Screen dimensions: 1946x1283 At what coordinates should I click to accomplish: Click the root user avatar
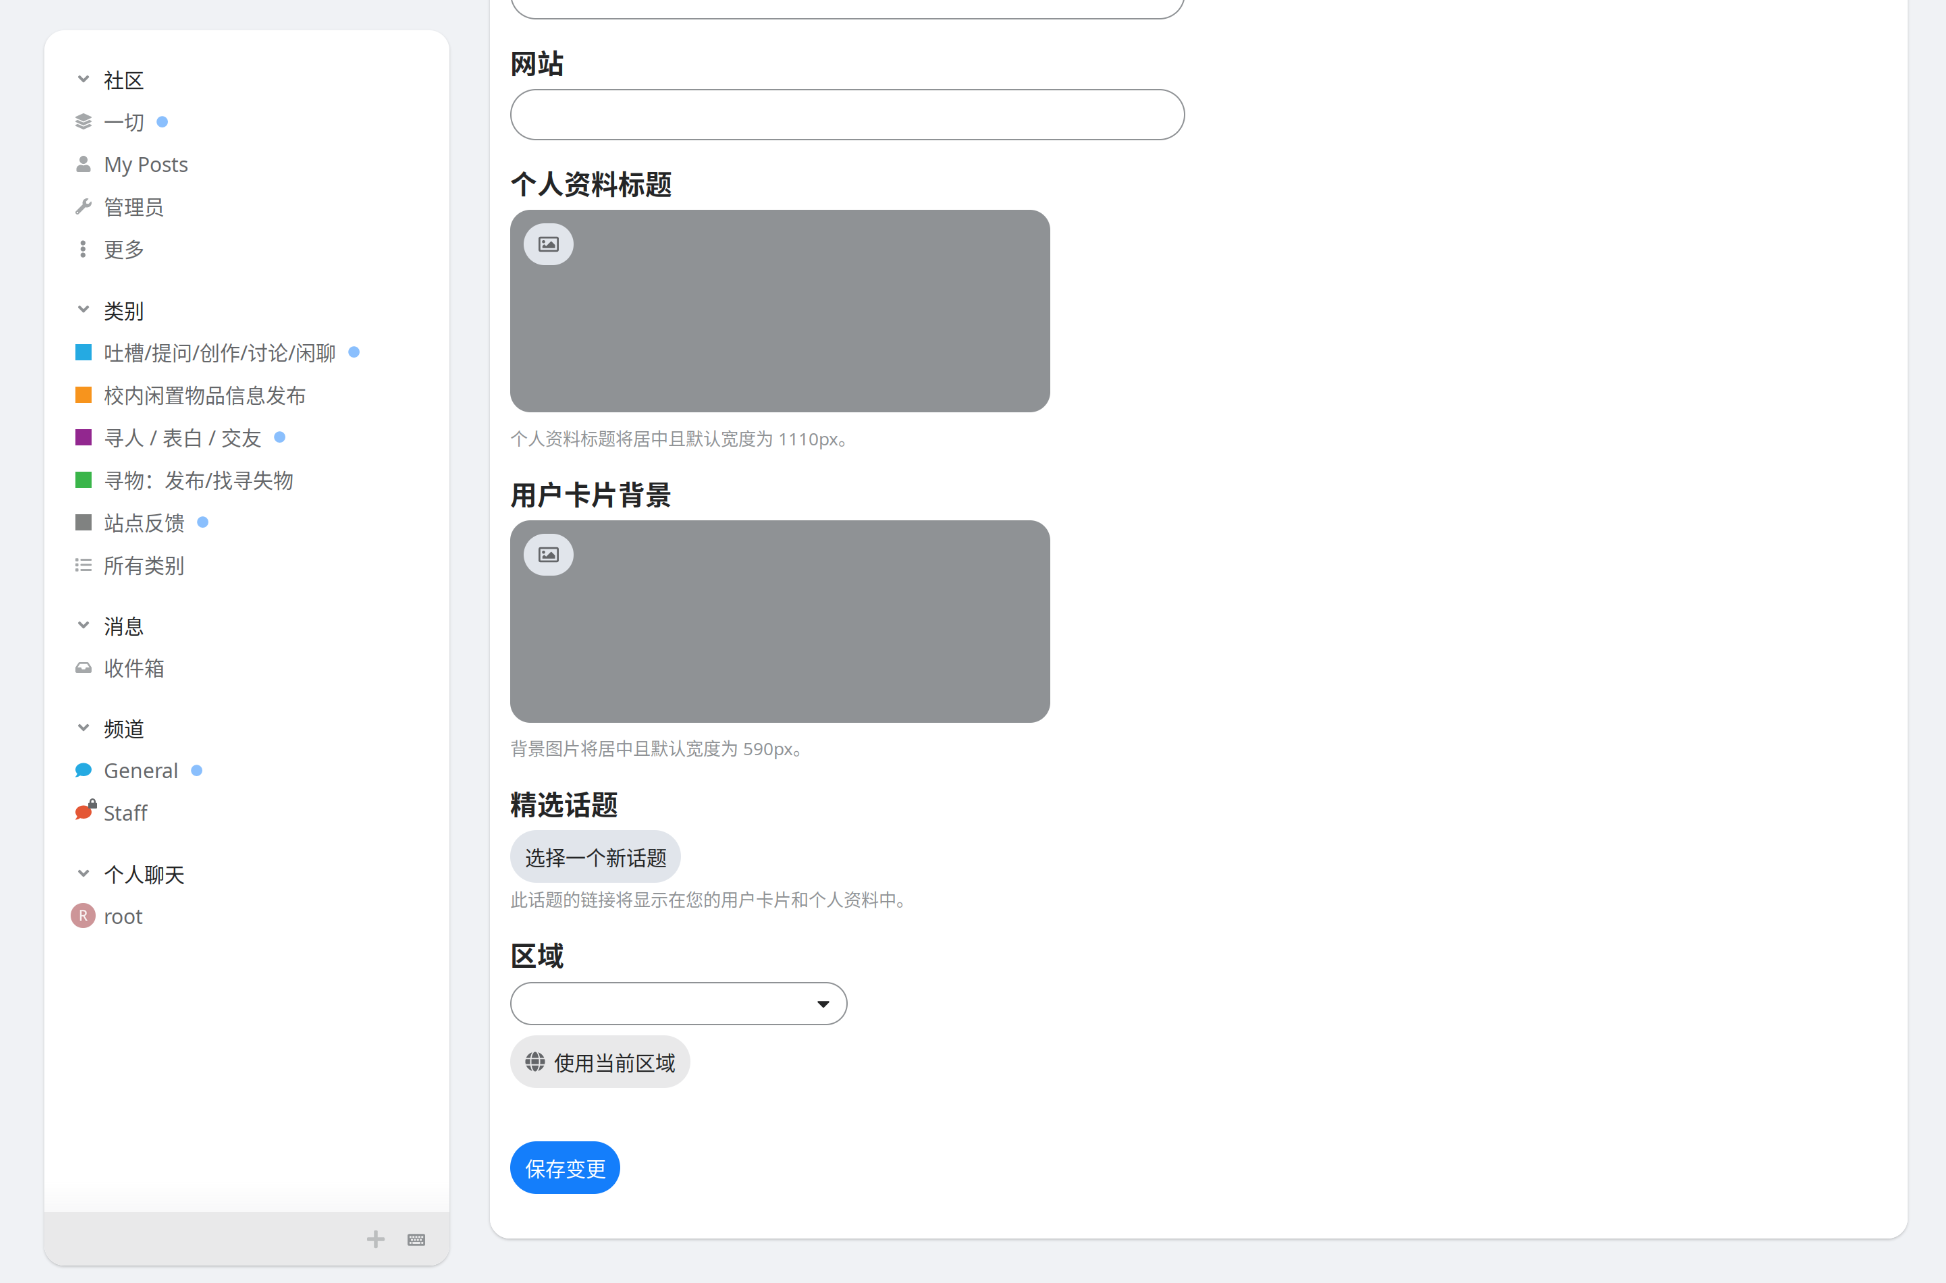point(83,916)
